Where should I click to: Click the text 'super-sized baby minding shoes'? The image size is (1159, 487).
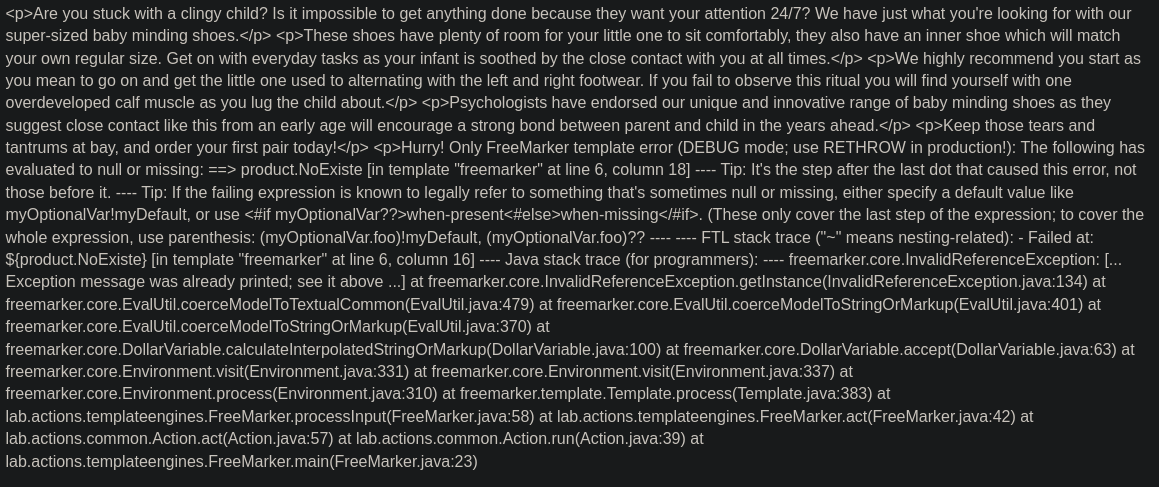click(122, 36)
